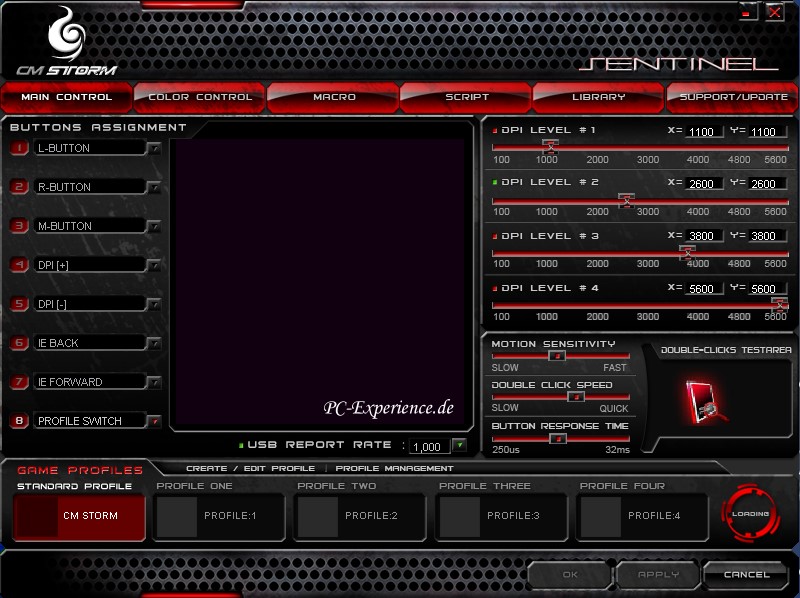
Task: Click the OK button
Action: 569,575
